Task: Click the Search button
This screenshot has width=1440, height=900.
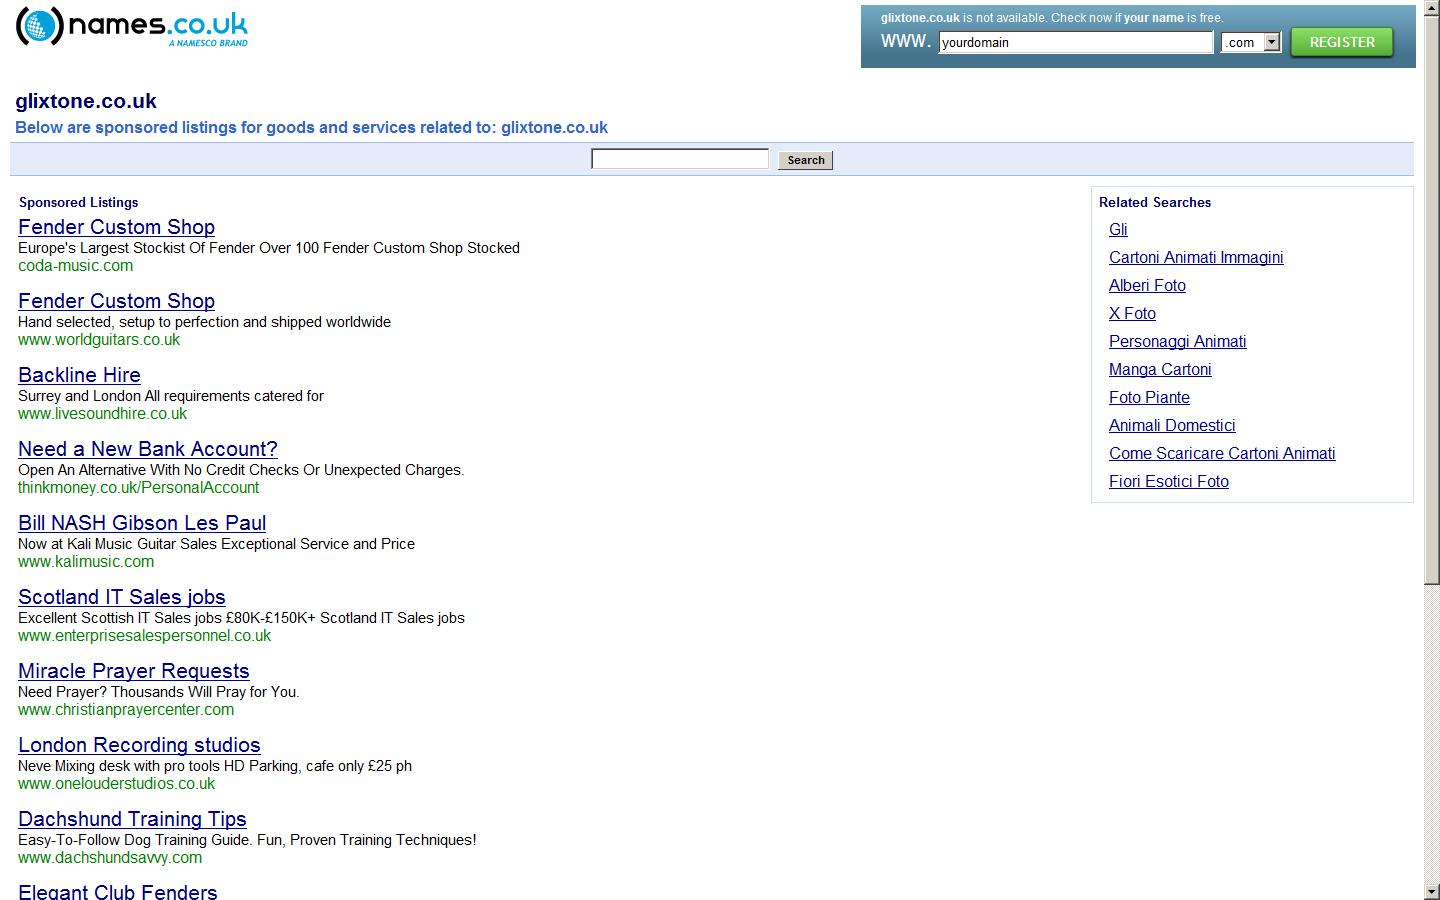Action: click(805, 160)
